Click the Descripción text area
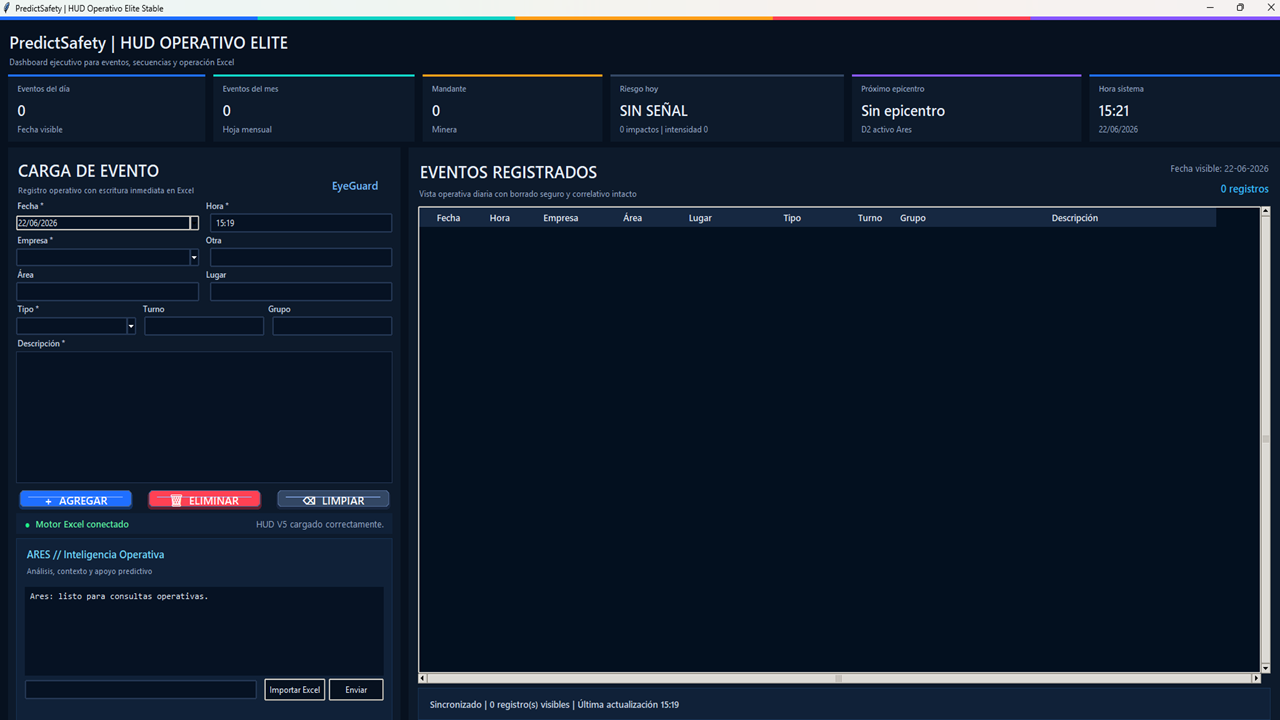 [204, 417]
